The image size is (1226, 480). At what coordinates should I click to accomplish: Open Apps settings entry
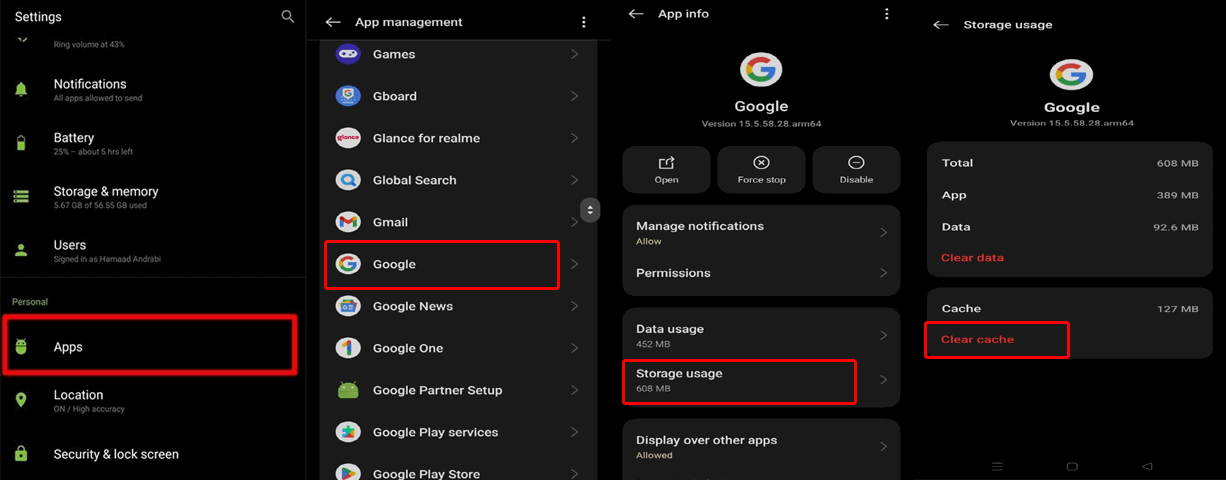click(150, 346)
